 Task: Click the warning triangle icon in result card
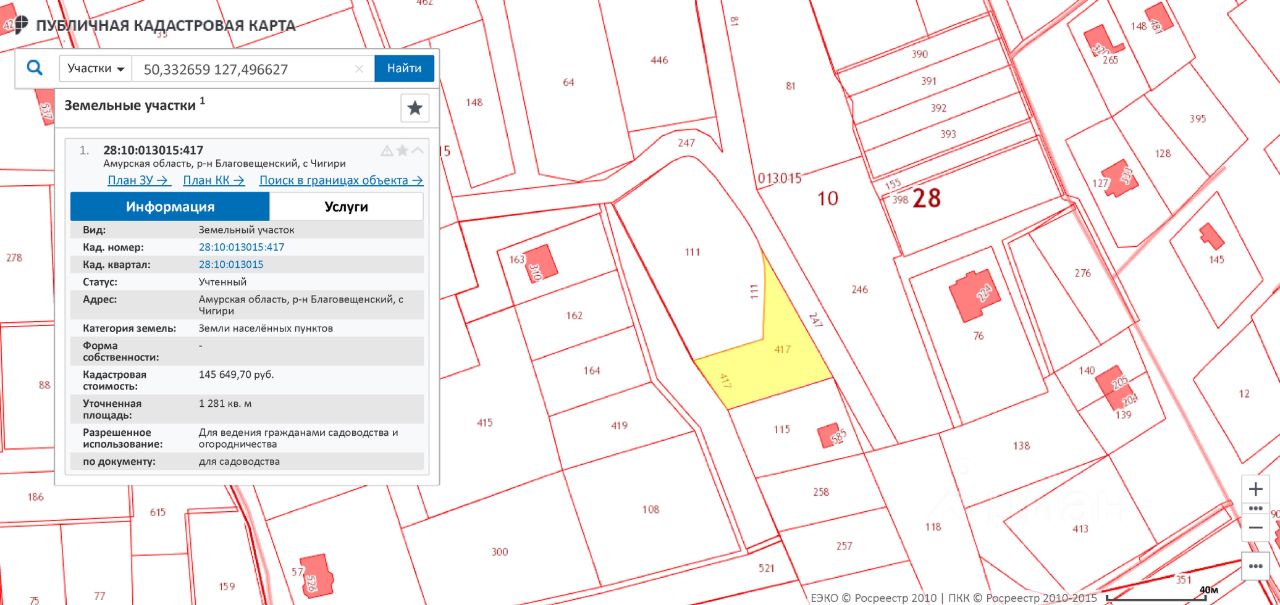(x=387, y=151)
